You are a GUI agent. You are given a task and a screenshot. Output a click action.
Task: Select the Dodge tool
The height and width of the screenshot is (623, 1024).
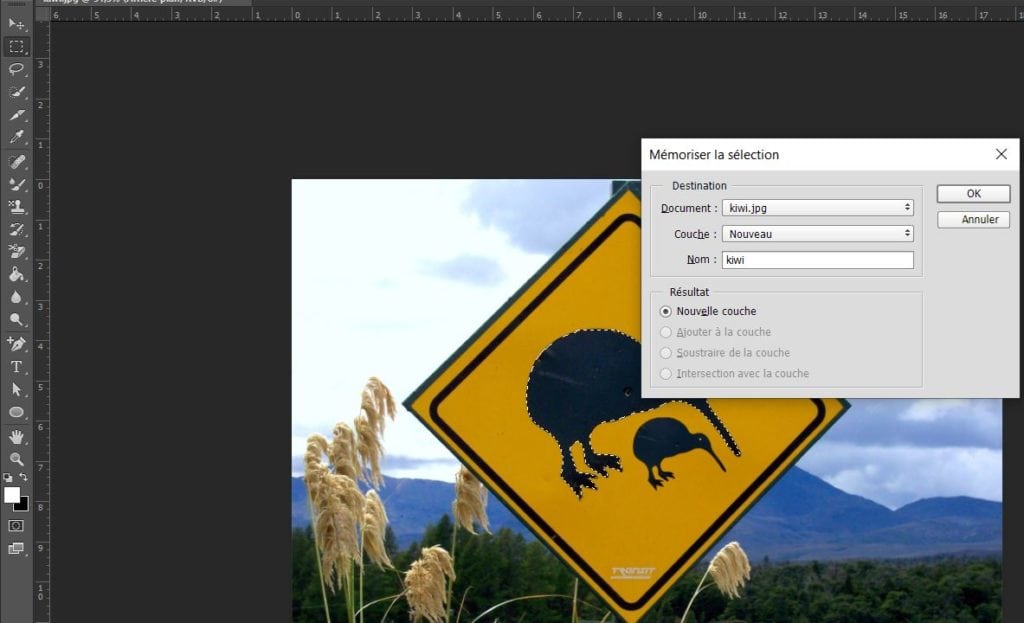tap(16, 319)
